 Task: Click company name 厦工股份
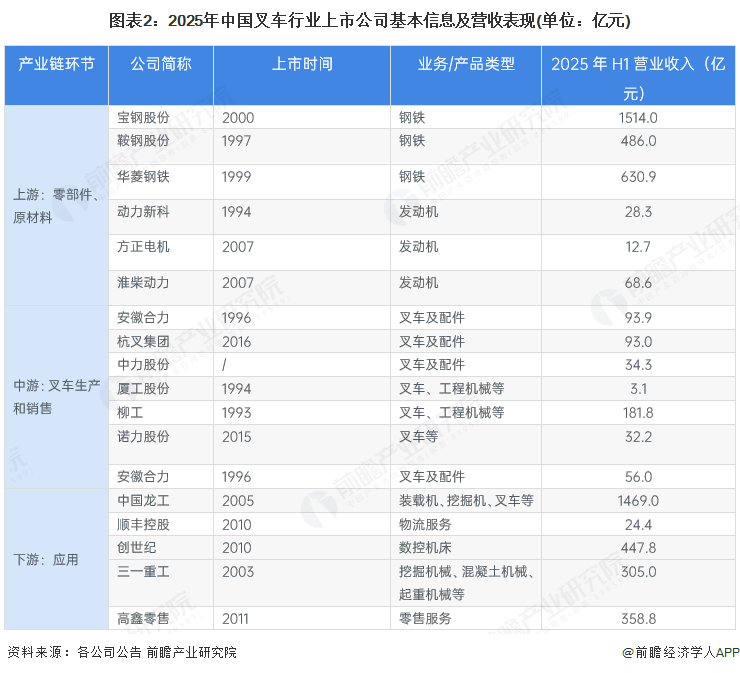click(143, 389)
